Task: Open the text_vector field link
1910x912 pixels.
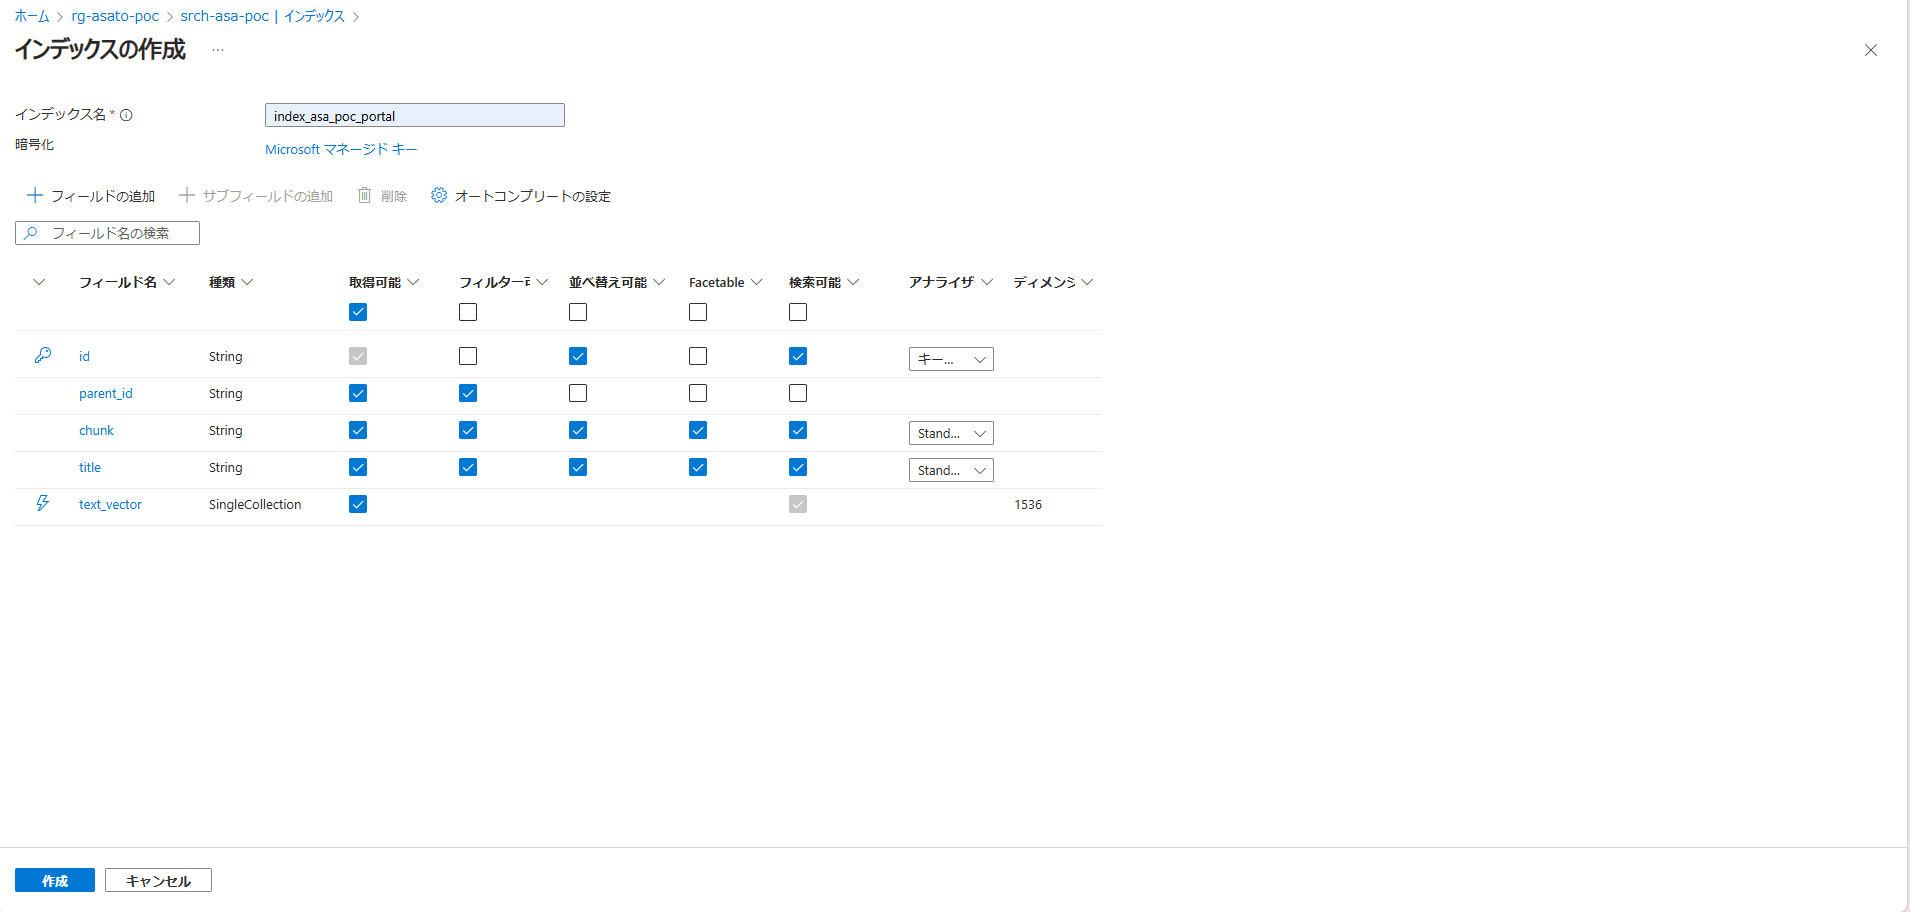Action: [x=110, y=504]
